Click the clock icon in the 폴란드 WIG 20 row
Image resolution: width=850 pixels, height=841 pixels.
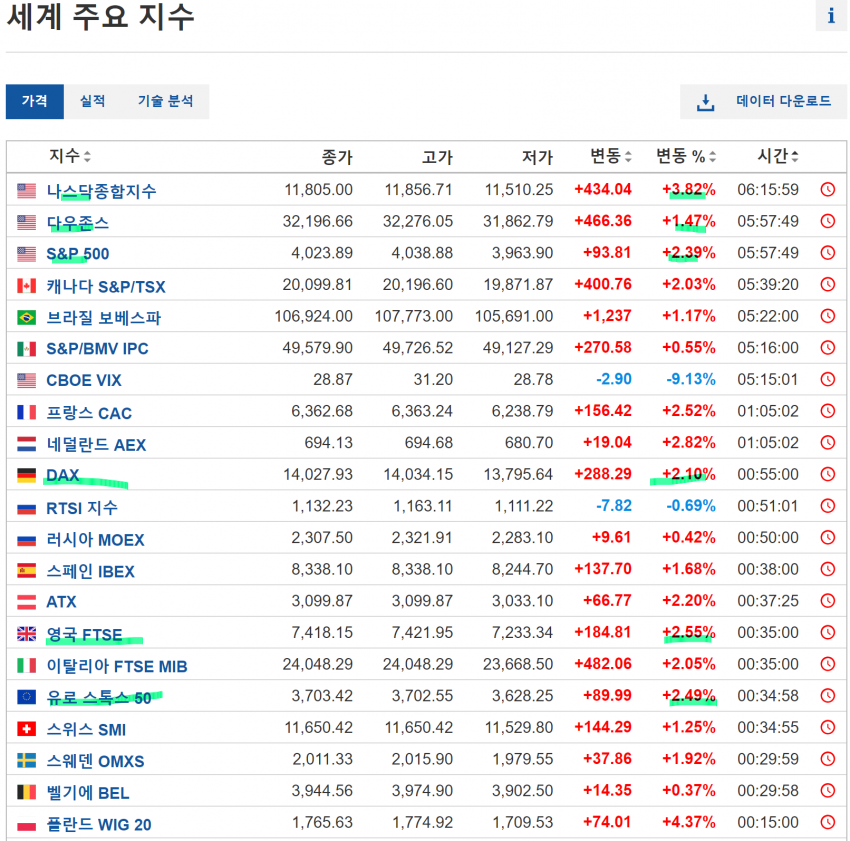(828, 822)
